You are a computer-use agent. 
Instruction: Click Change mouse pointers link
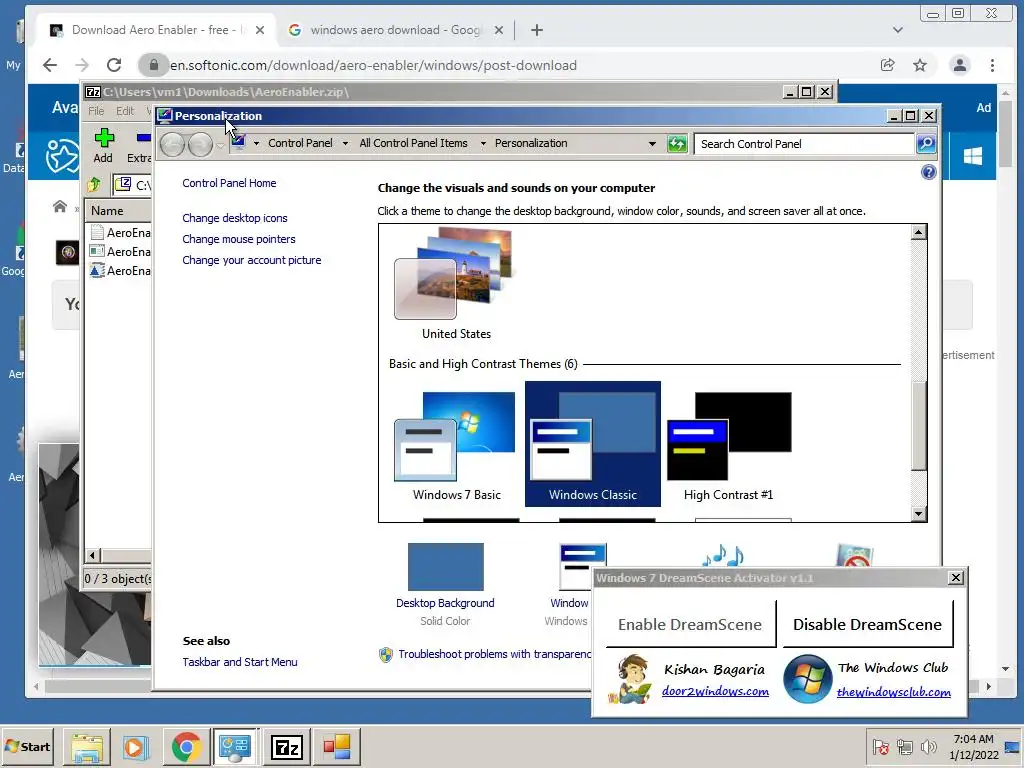coord(239,239)
